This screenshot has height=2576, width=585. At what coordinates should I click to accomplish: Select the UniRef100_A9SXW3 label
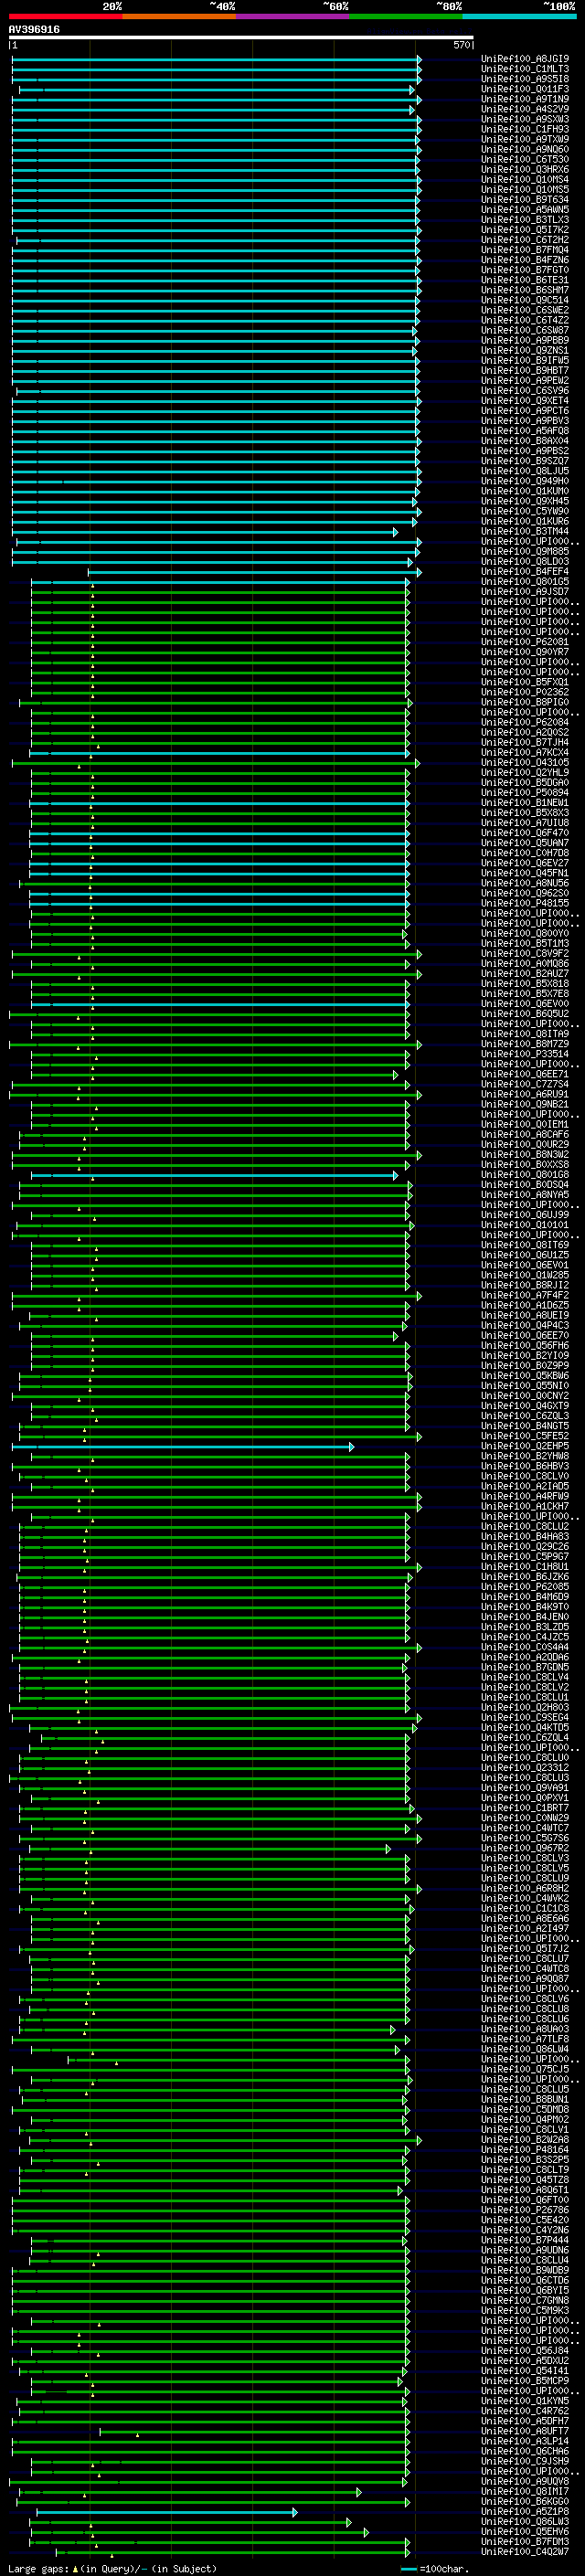click(x=525, y=119)
